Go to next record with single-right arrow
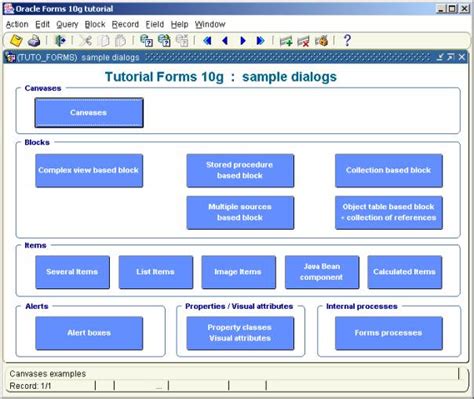Viewport: 474px width, 399px height. pyautogui.click(x=243, y=41)
